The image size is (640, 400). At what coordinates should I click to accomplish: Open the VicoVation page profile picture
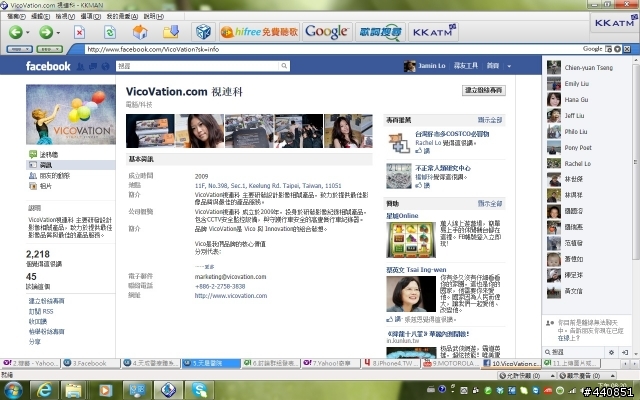click(71, 115)
